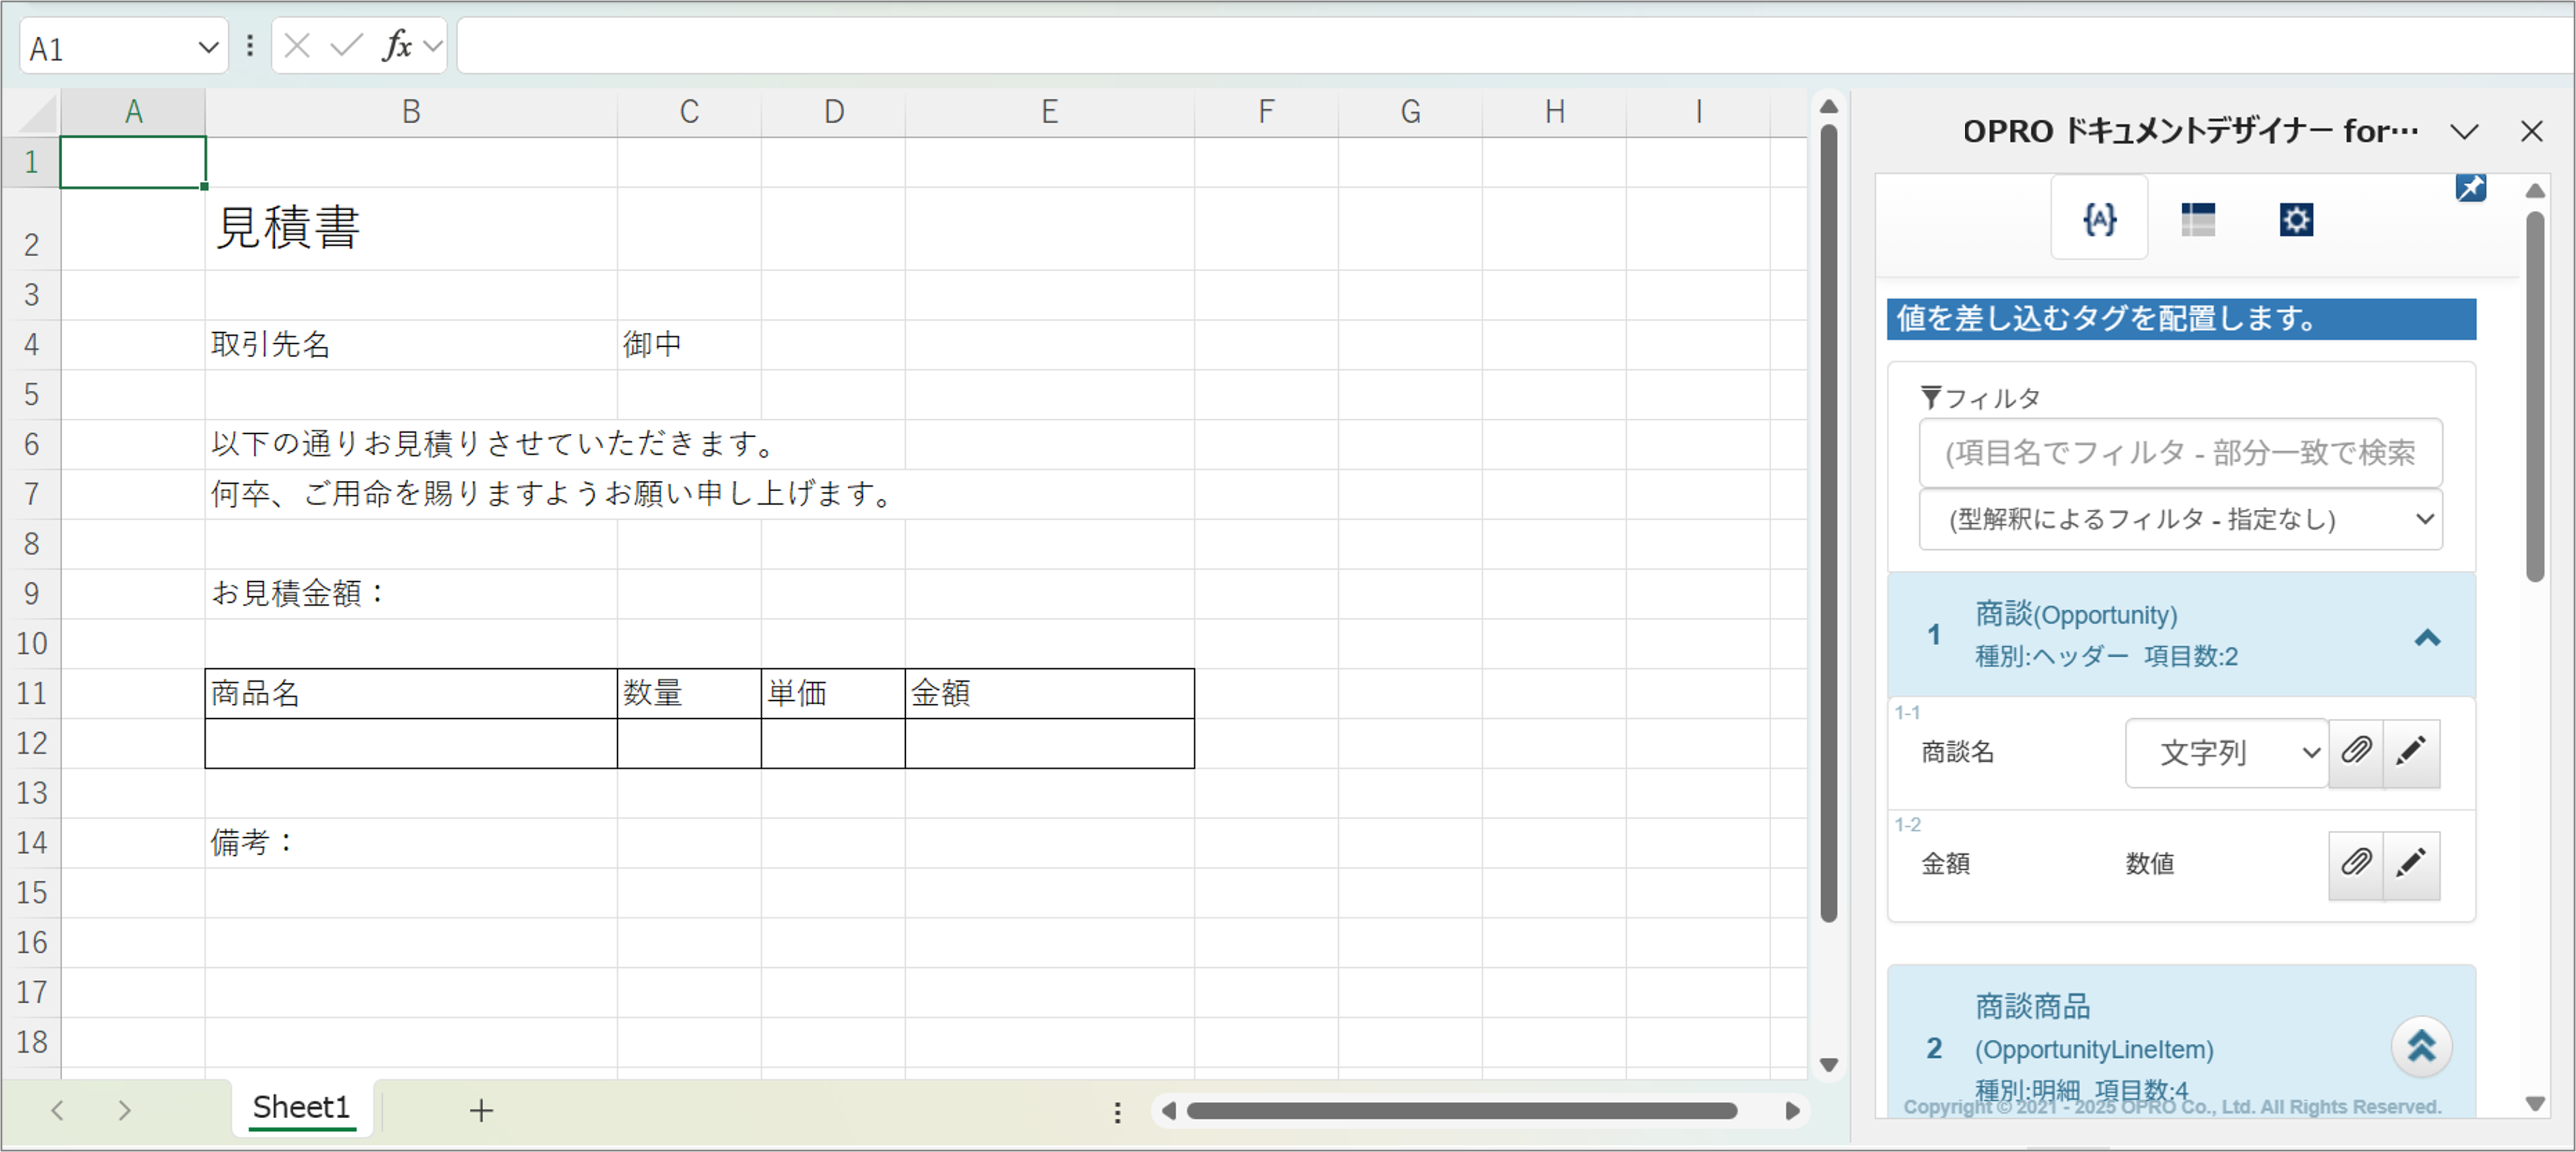Click the pencil edit icon for 金額
The image size is (2576, 1152).
click(x=2412, y=865)
